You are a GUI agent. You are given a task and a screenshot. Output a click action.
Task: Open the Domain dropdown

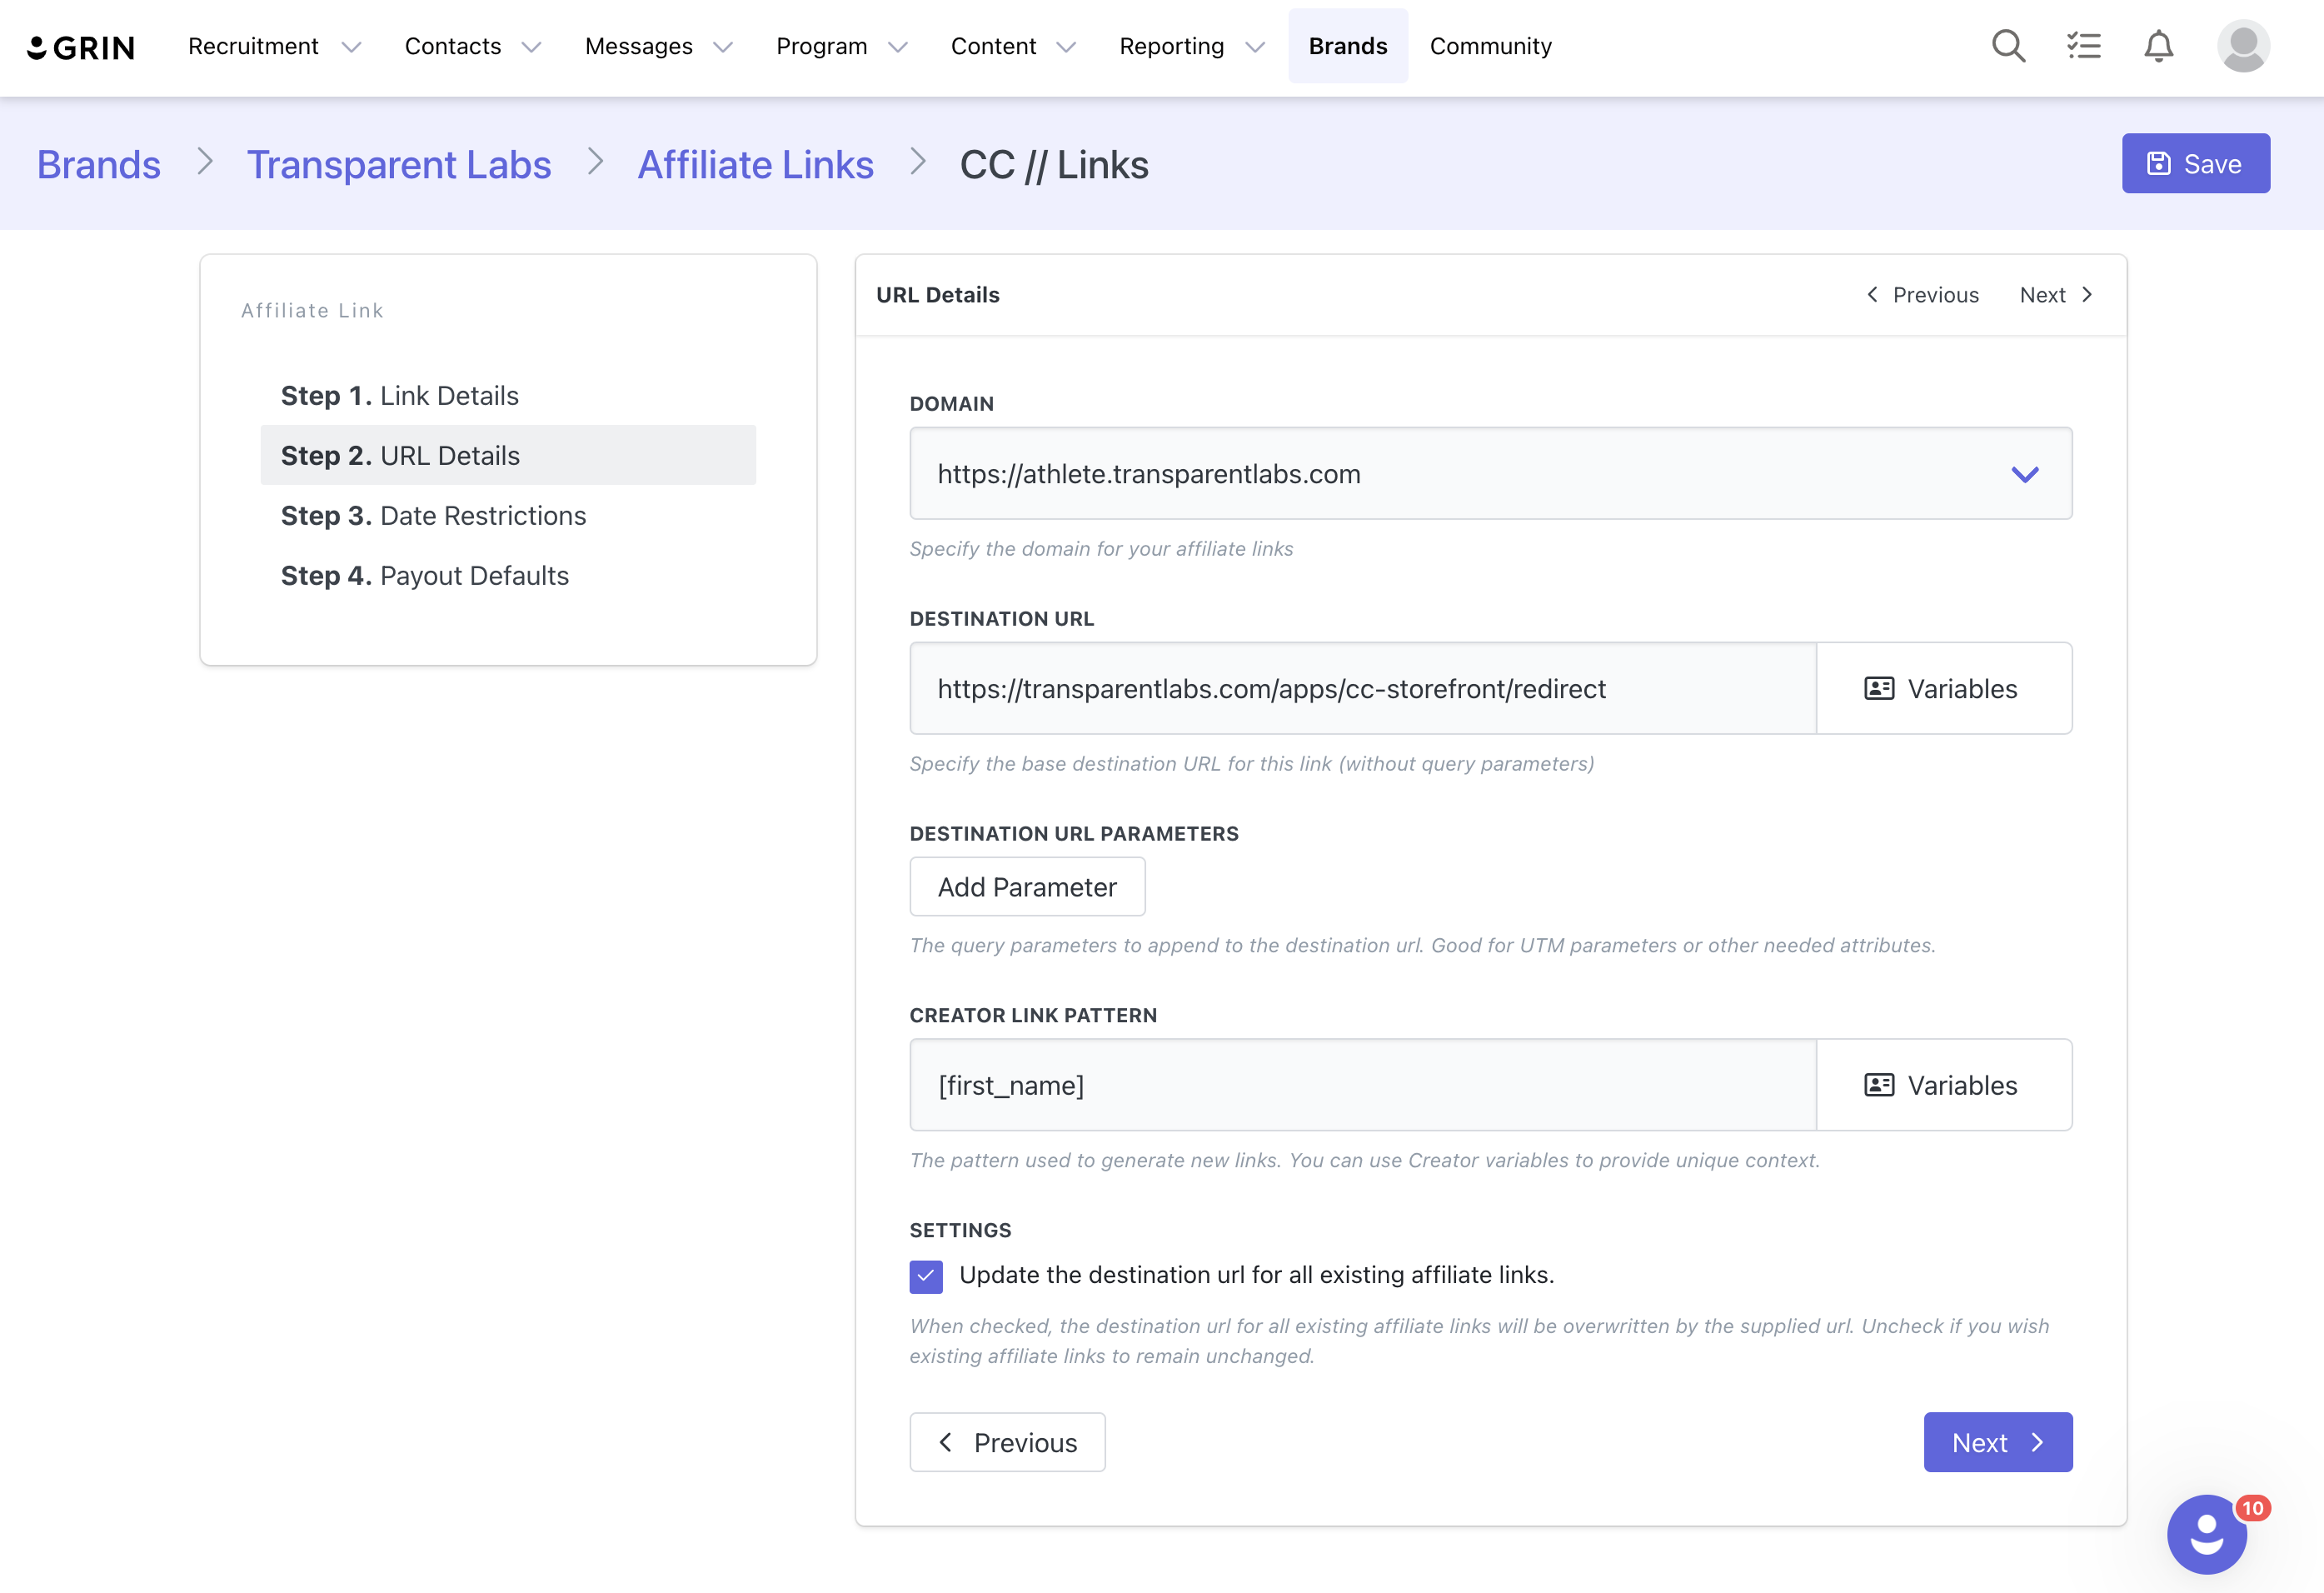(1490, 473)
